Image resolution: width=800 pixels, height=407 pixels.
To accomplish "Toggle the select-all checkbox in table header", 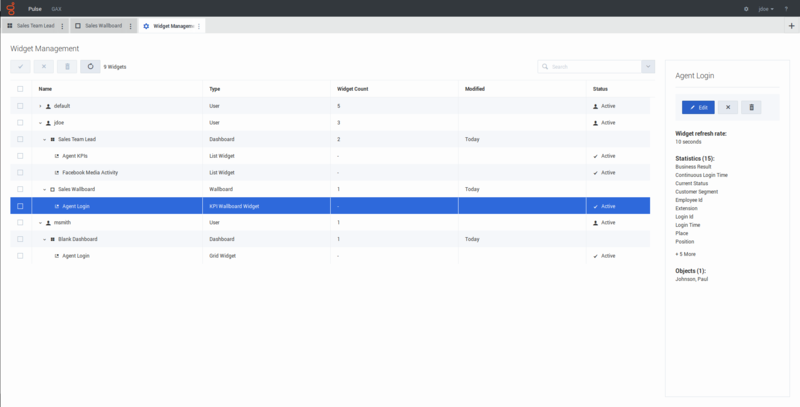I will coord(20,89).
